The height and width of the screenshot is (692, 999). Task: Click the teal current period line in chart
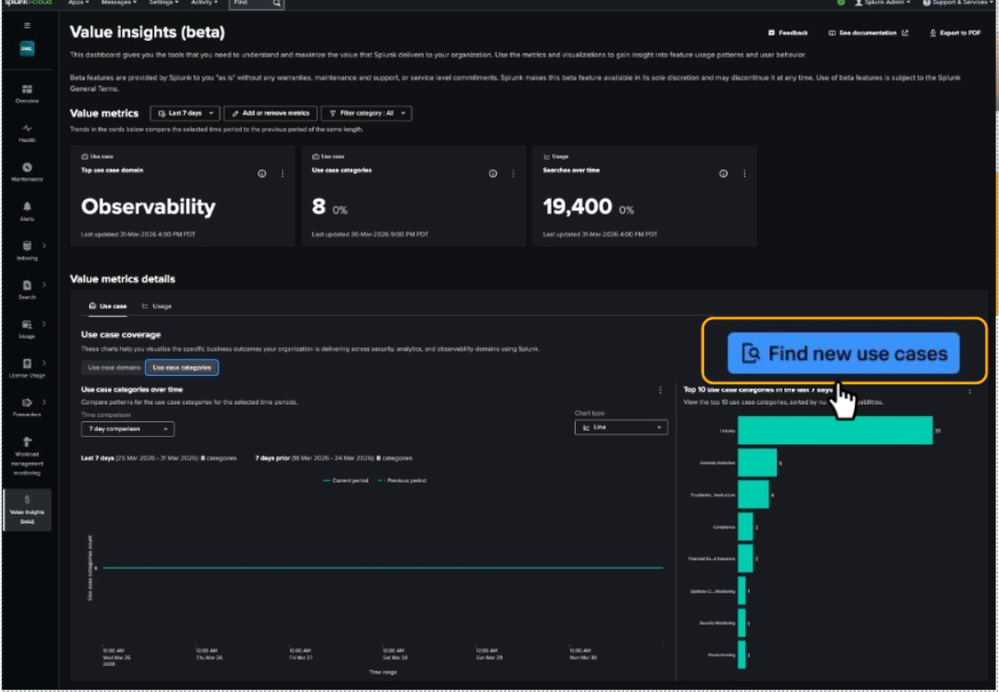(383, 568)
